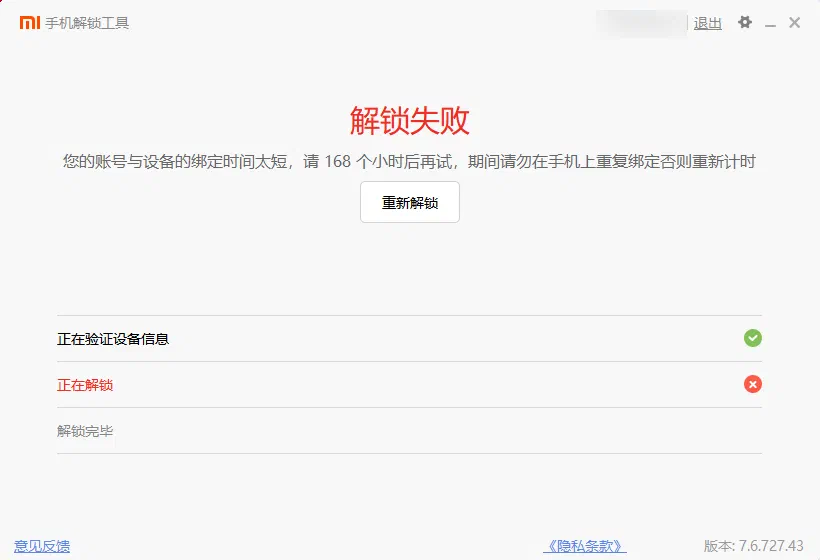Click the green checkmark status icon

[x=753, y=338]
